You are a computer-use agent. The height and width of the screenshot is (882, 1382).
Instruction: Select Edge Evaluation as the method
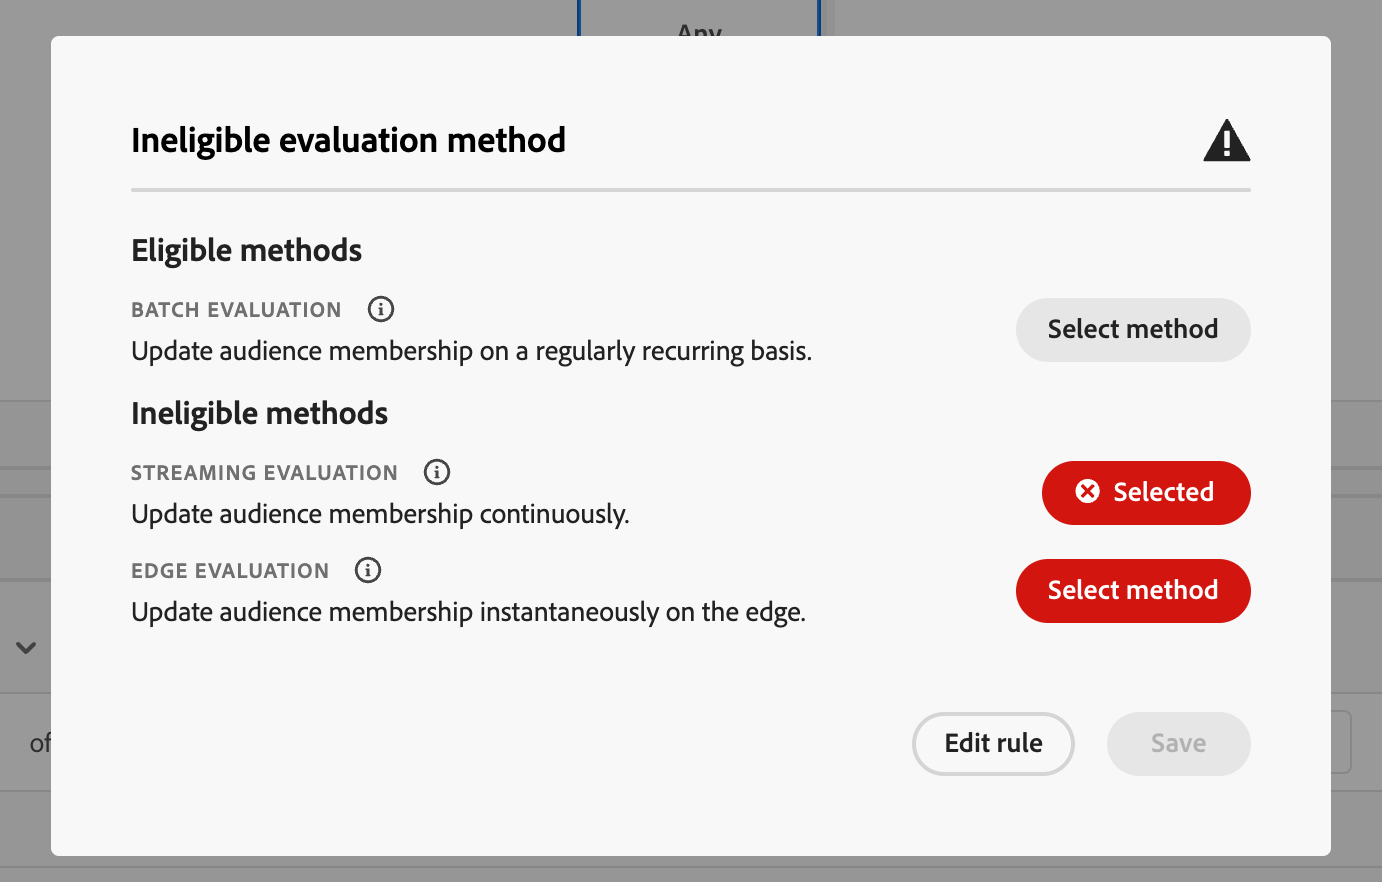click(1133, 590)
